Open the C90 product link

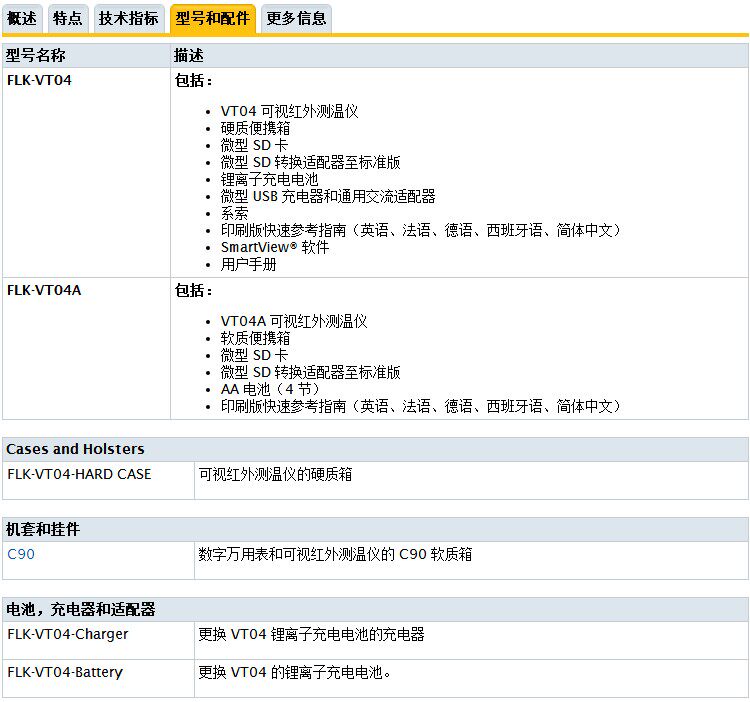[21, 554]
